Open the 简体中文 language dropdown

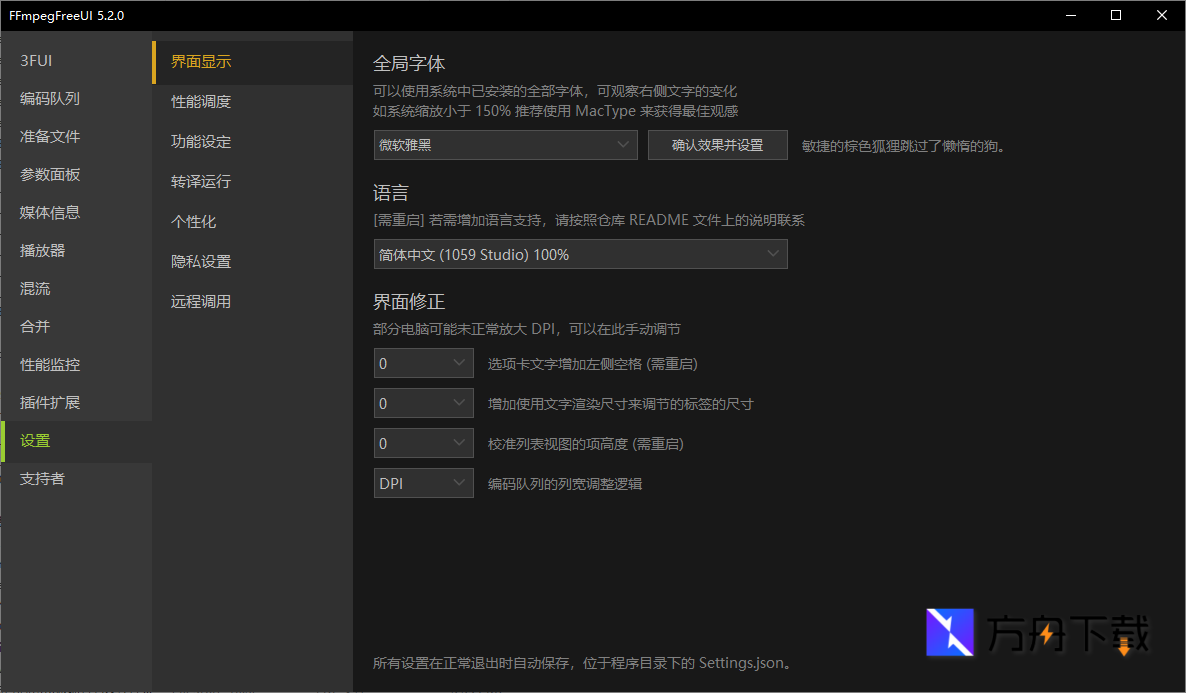click(x=580, y=254)
